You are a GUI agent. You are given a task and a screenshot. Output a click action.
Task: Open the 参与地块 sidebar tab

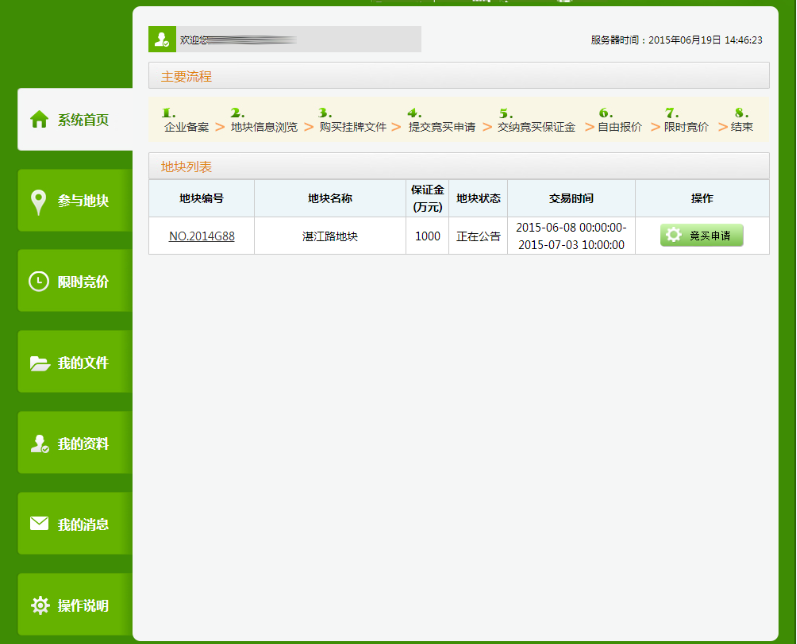coord(76,201)
